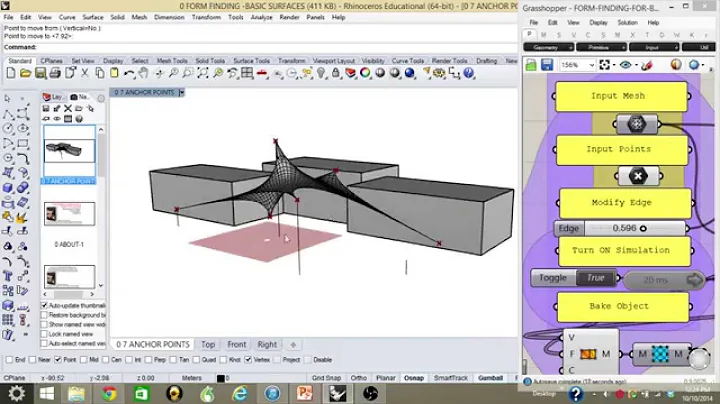Open the Surface menu in Rhino
This screenshot has height=404, width=720.
93,17
